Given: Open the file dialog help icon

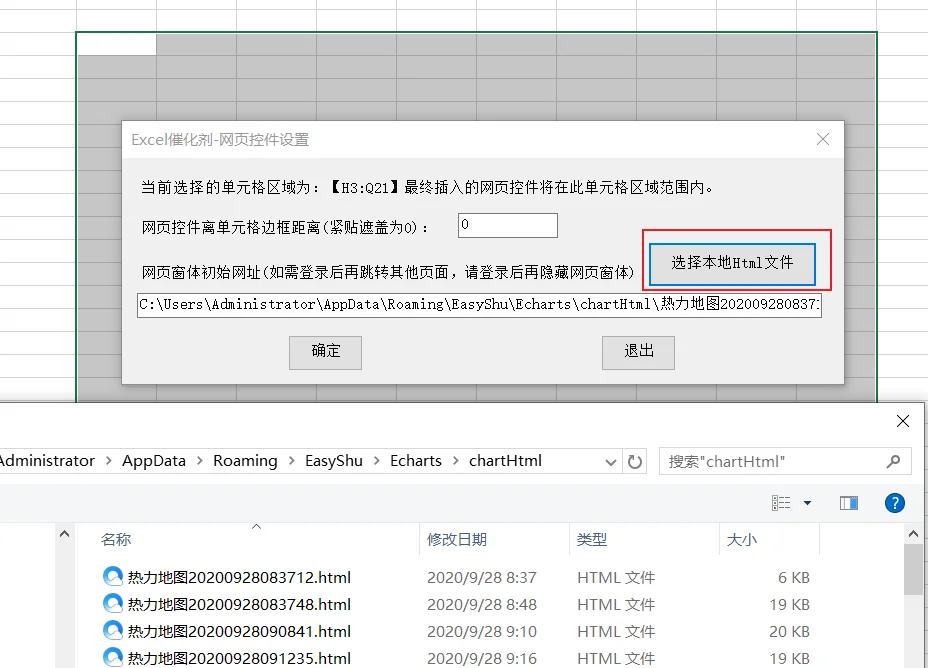Looking at the screenshot, I should point(894,504).
